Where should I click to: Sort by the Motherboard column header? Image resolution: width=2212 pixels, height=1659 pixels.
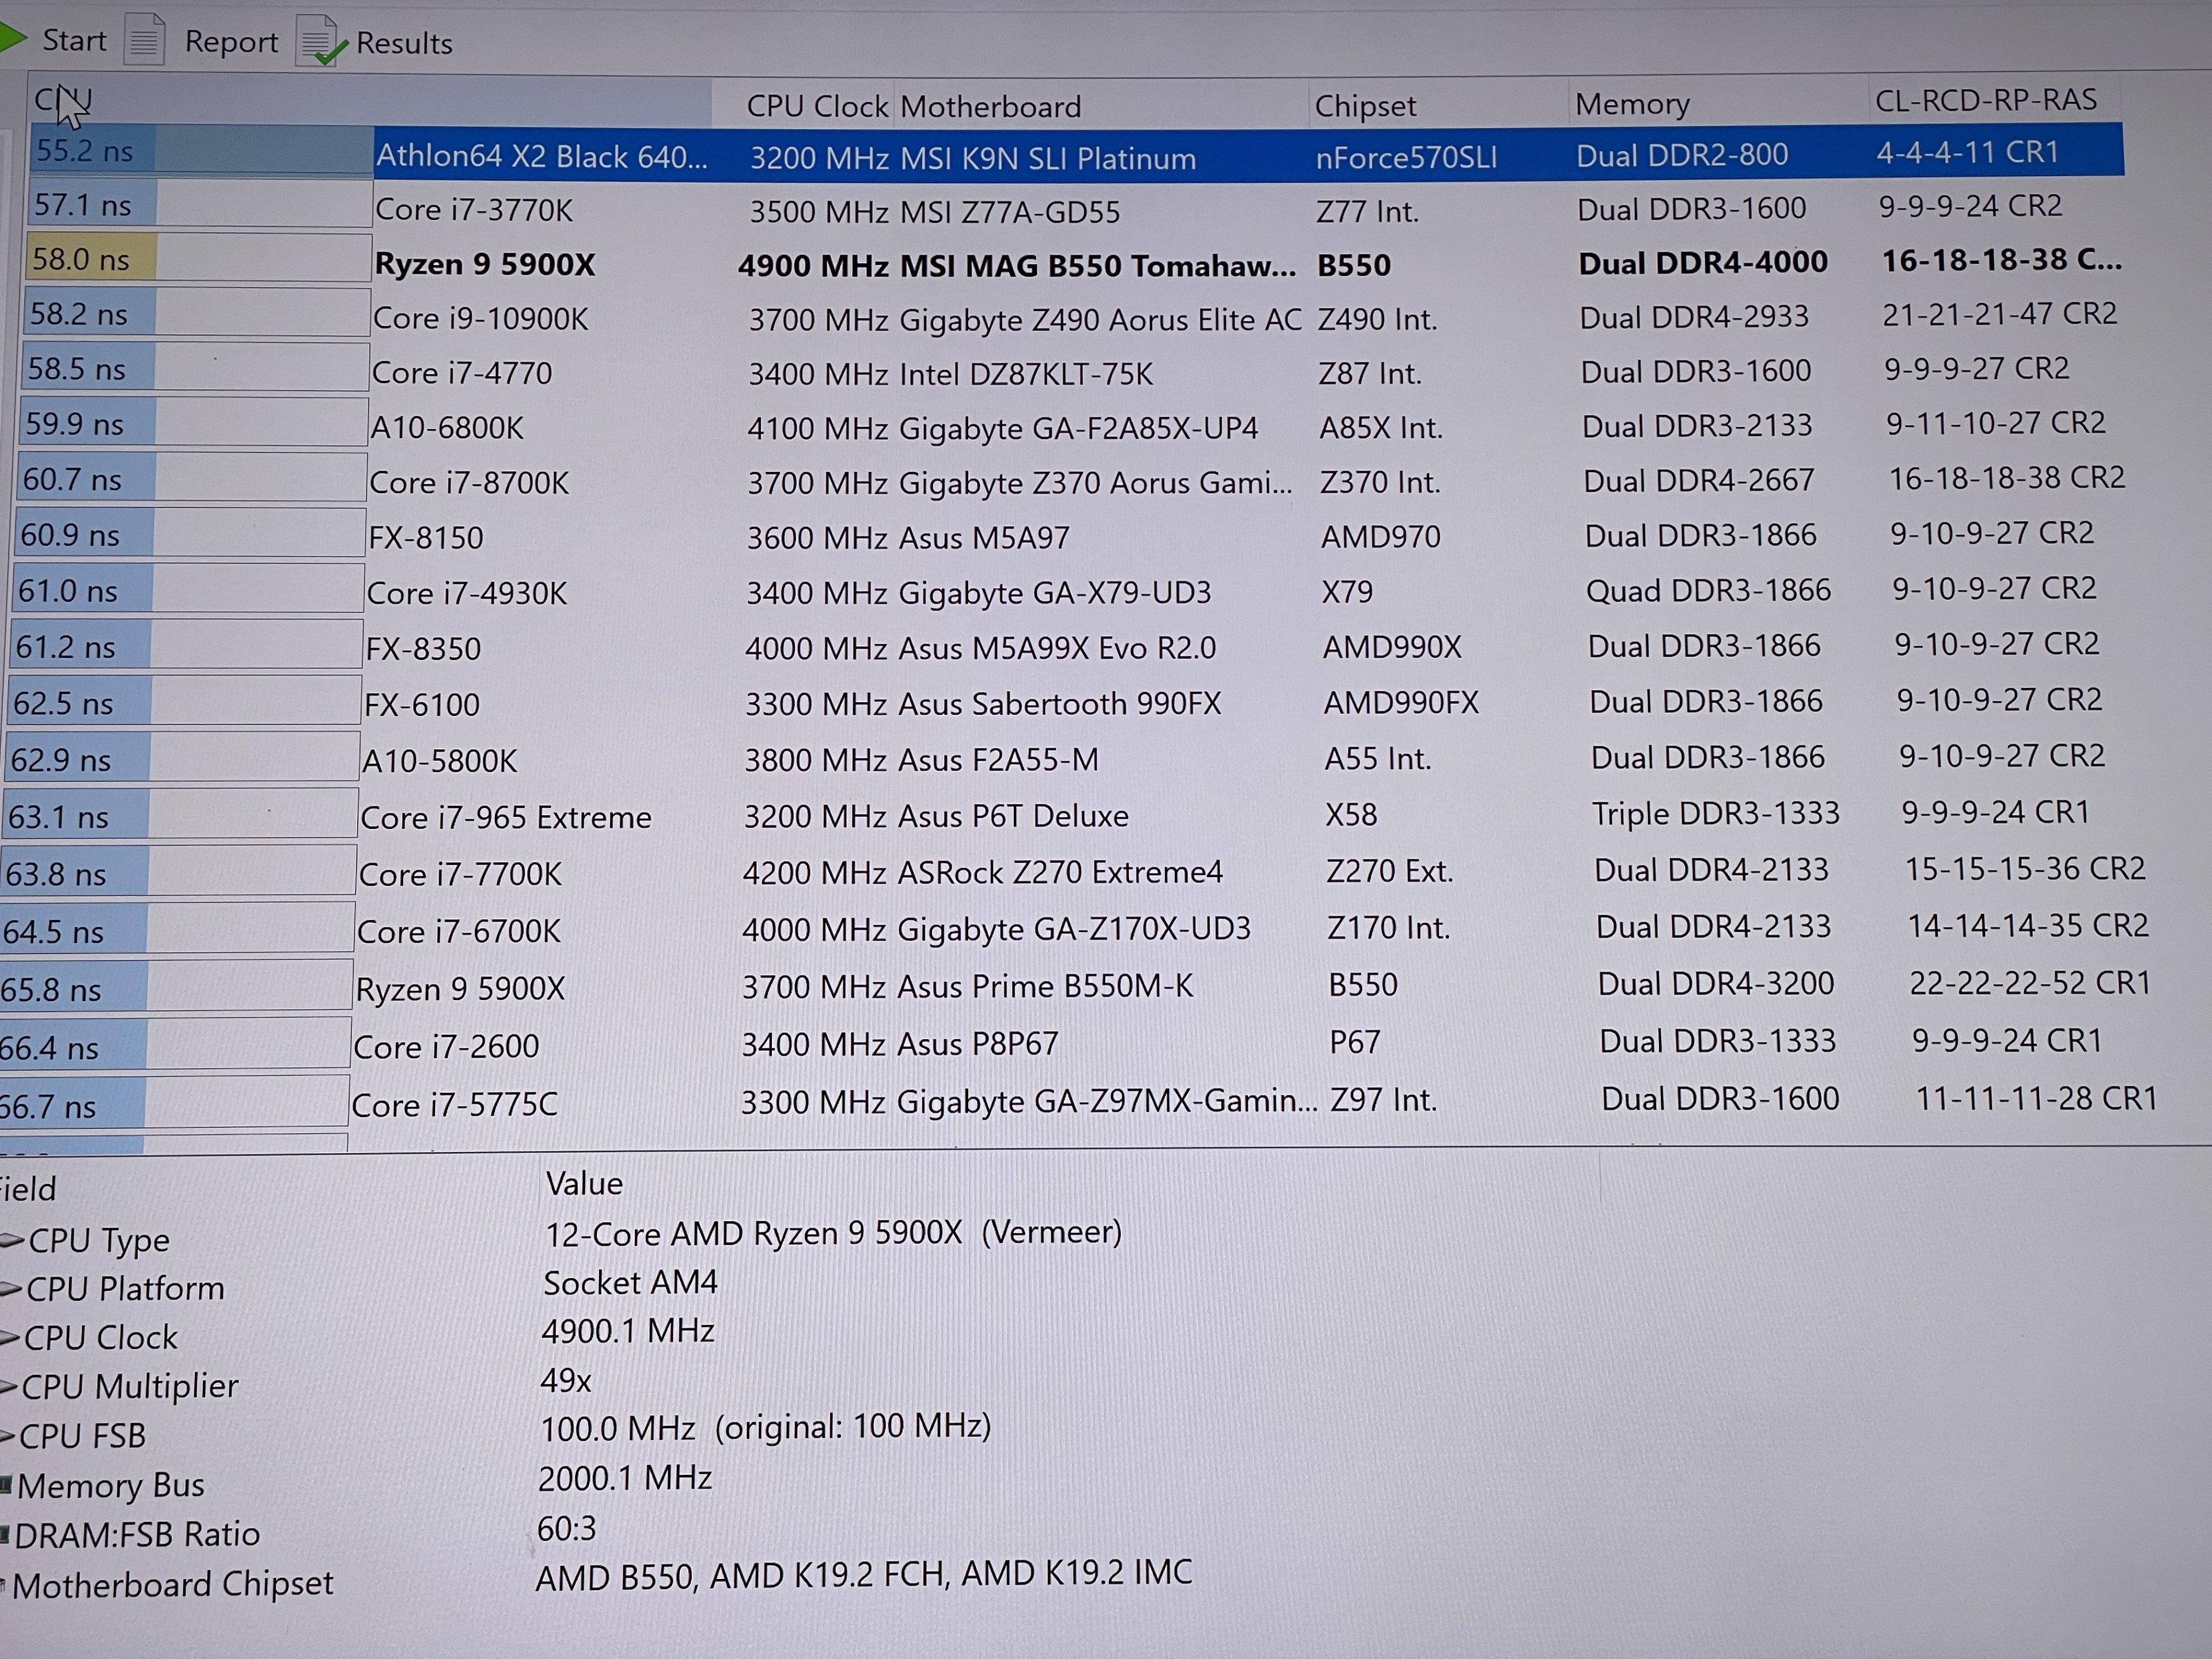(990, 106)
